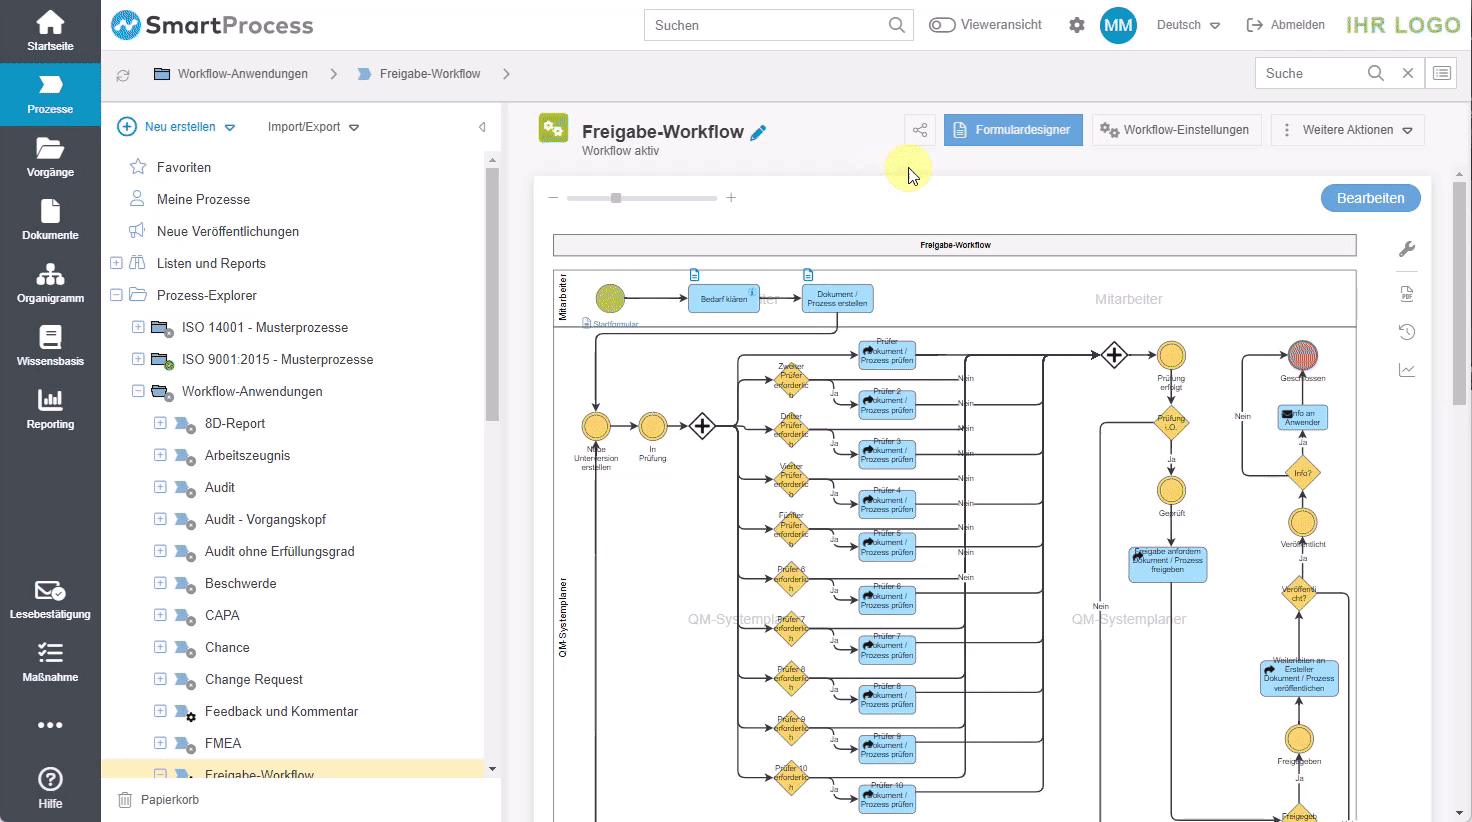
Task: Export diagram using the PDF icon
Action: [1407, 294]
